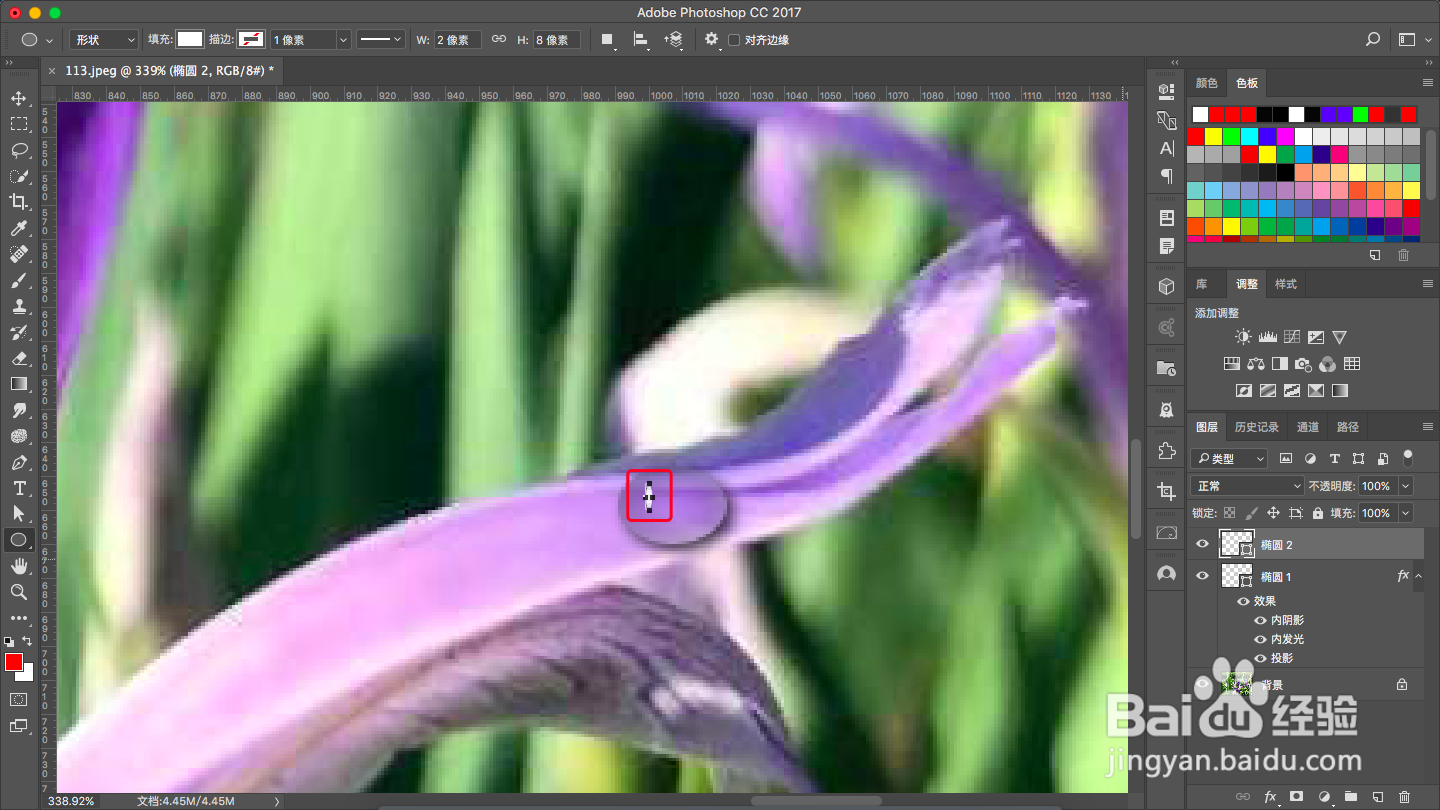Switch to the 通道 tab

tap(1308, 427)
